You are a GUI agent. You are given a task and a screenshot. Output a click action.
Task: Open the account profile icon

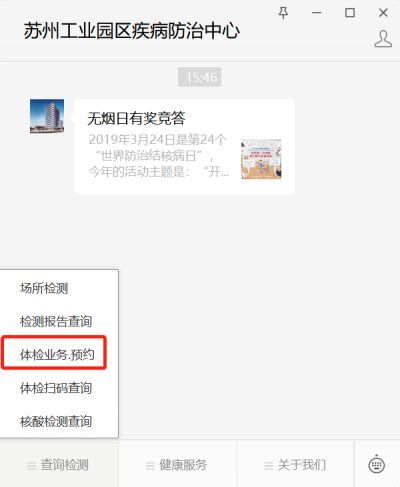(383, 39)
